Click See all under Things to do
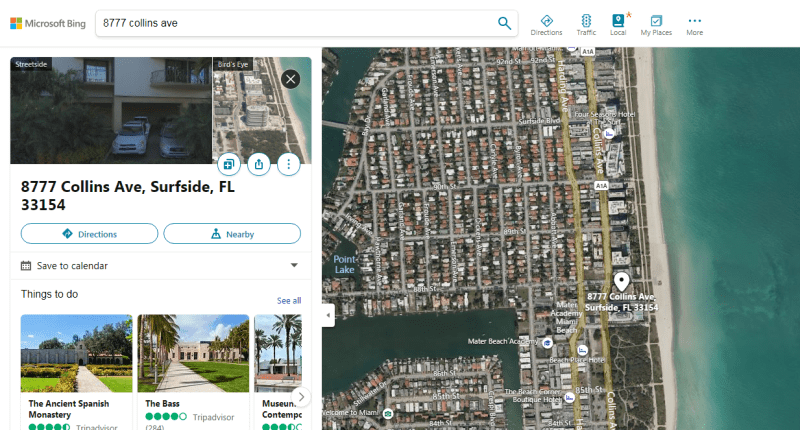Image resolution: width=800 pixels, height=430 pixels. pos(289,300)
